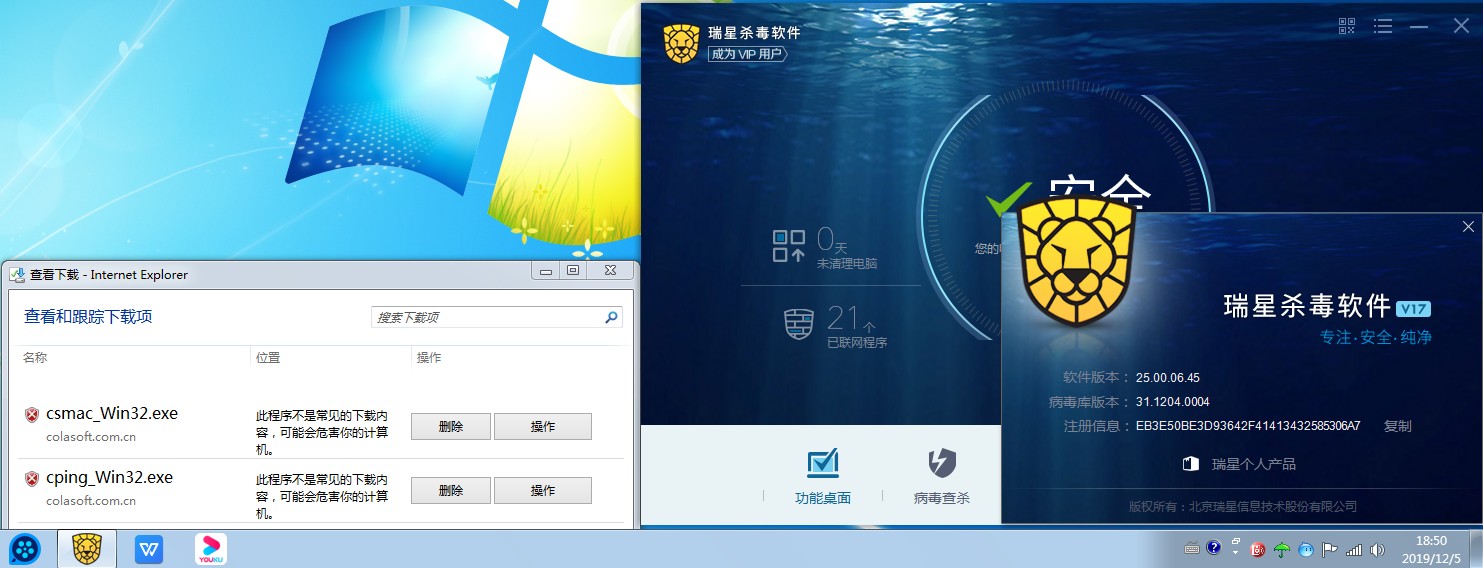1483x568 pixels.
Task: Click the 未清理电脑 cleanup grid icon
Action: click(x=789, y=246)
